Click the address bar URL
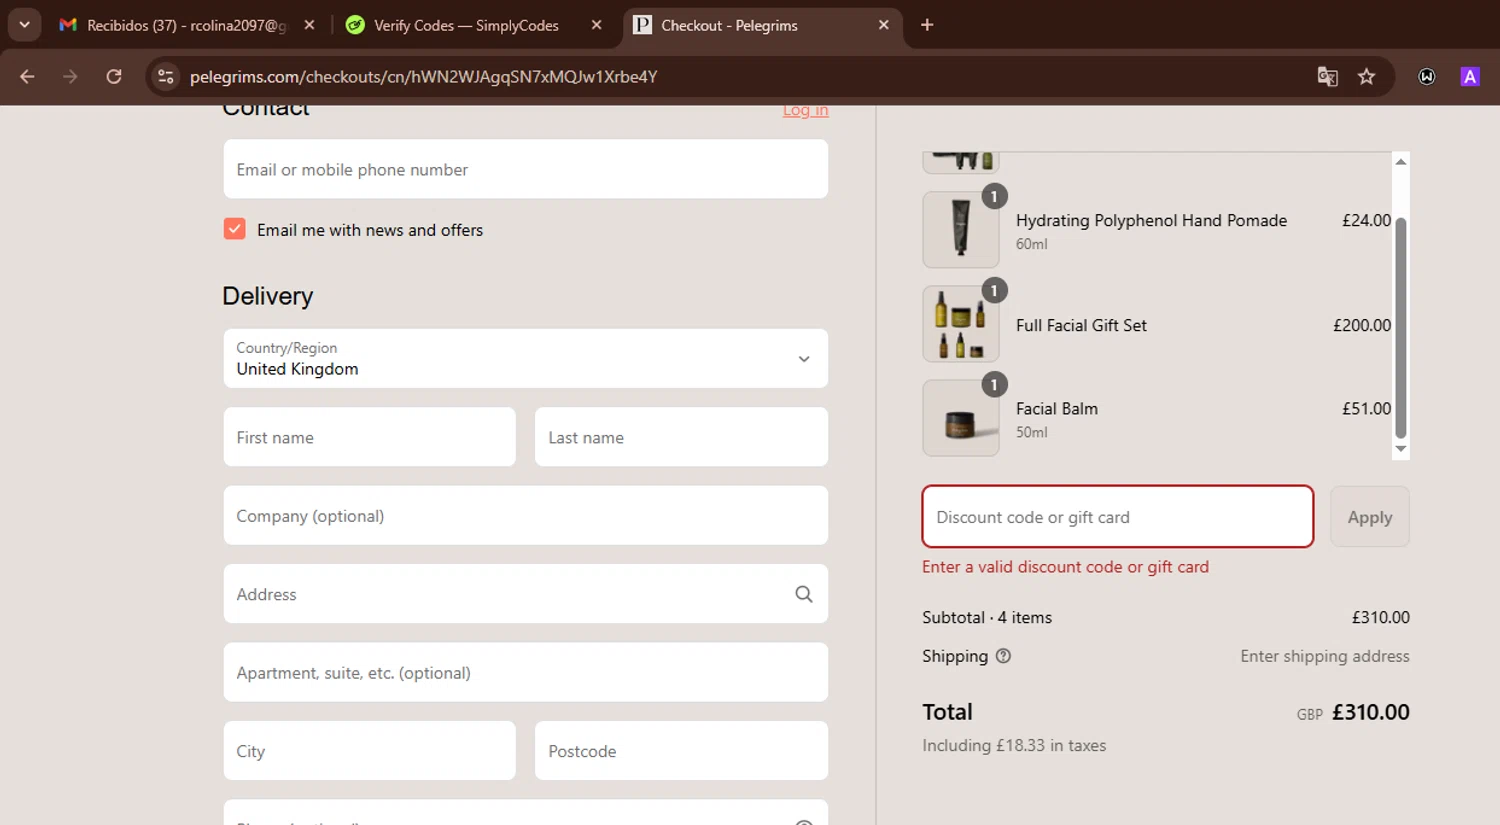Image resolution: width=1500 pixels, height=825 pixels. tap(423, 77)
